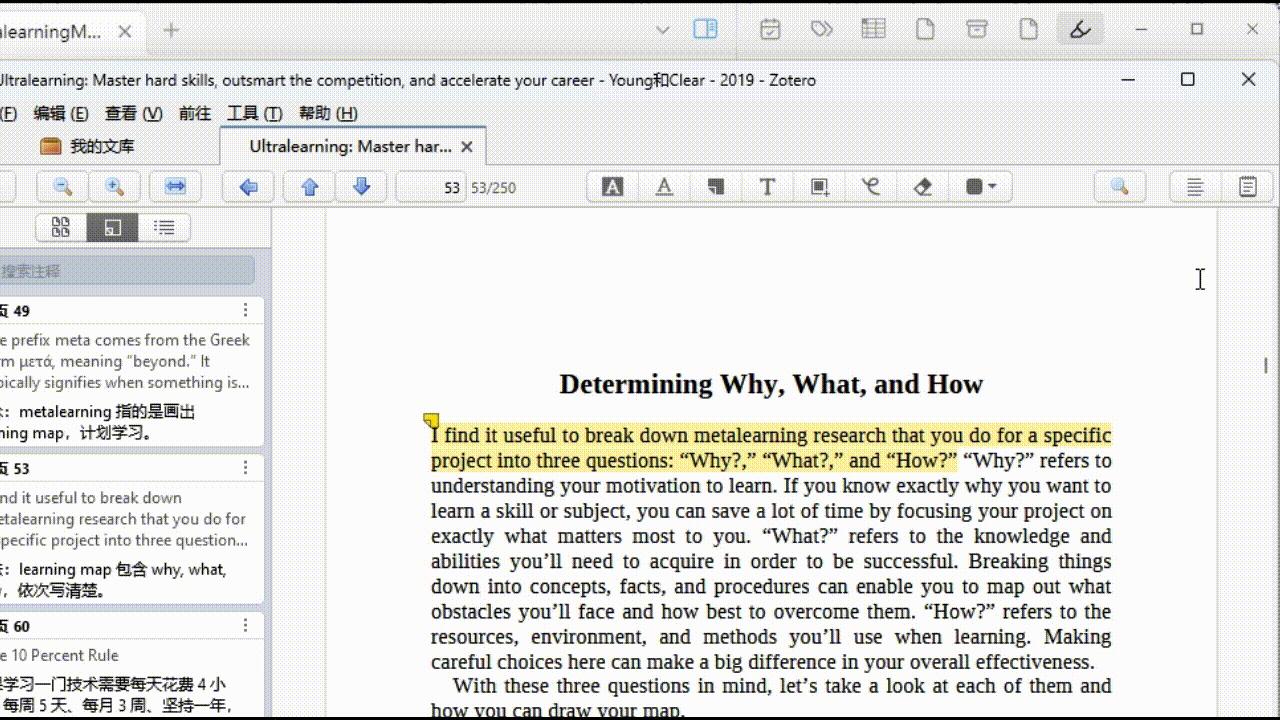Switch sidebar to outline view
1280x720 pixels.
pyautogui.click(x=164, y=228)
